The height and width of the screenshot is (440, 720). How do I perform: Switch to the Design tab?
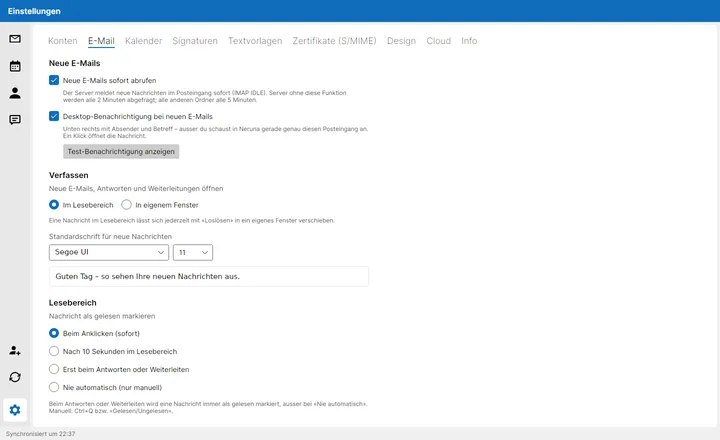tap(401, 41)
